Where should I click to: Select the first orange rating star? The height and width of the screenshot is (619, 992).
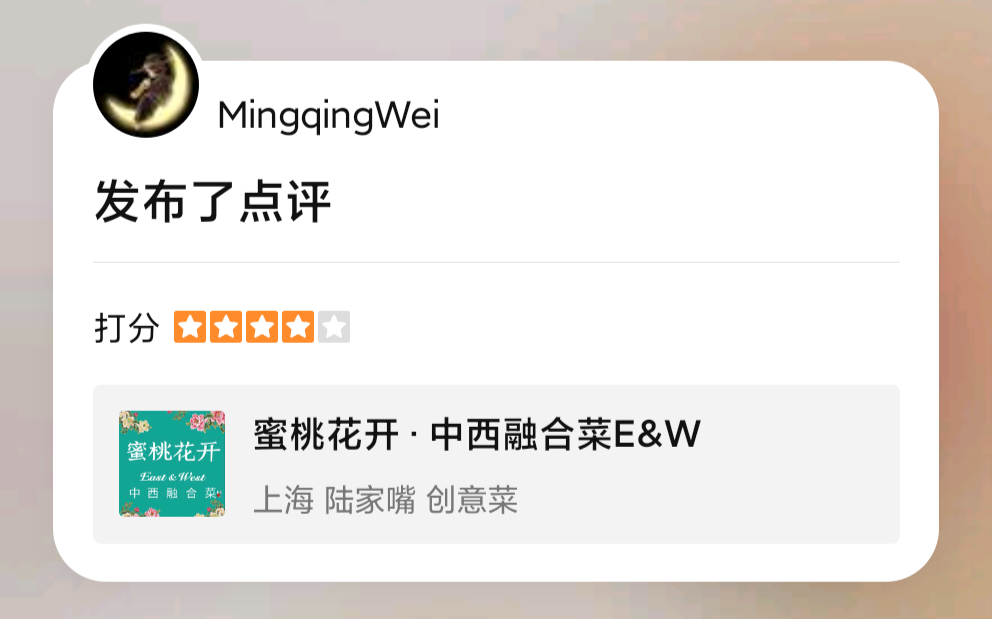[190, 327]
